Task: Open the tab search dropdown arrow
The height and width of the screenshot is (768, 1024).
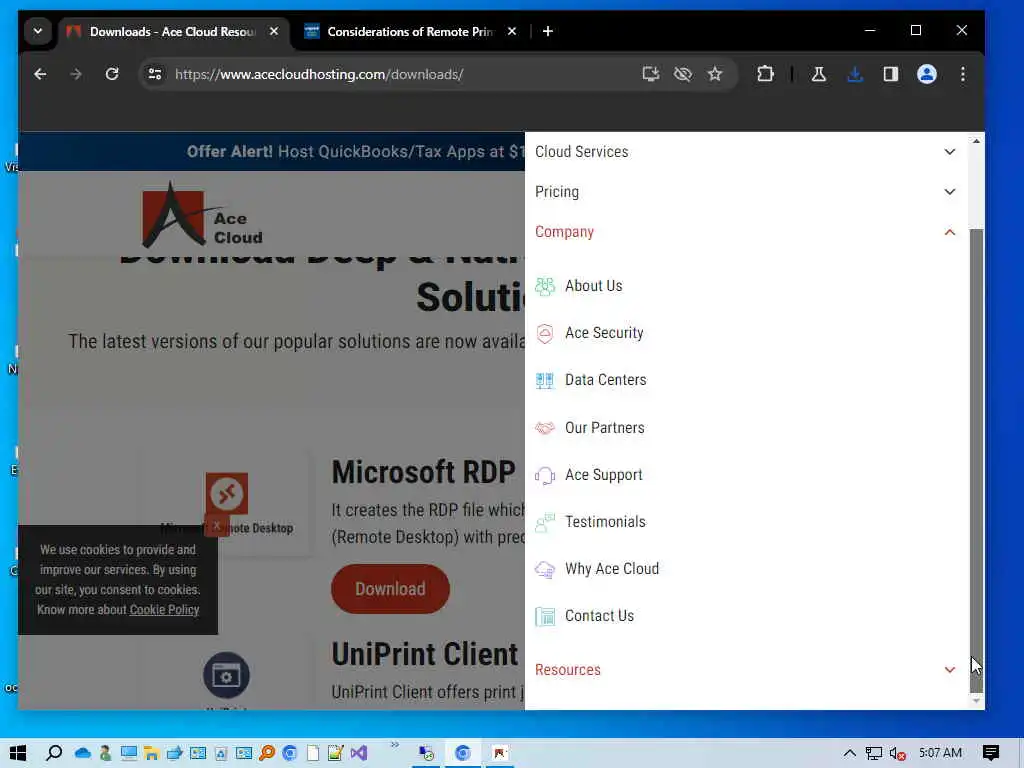Action: click(38, 31)
